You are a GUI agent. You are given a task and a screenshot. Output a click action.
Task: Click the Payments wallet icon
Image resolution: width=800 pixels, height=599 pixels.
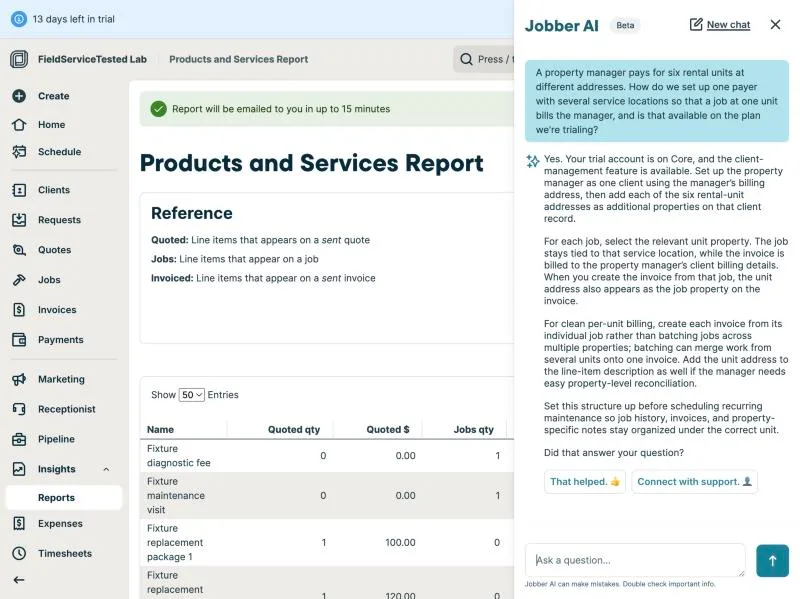[x=19, y=340]
